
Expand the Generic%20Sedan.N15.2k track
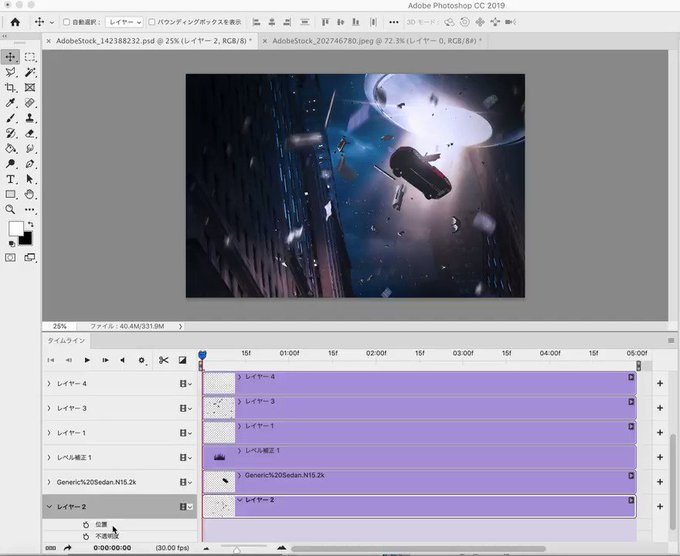click(49, 482)
